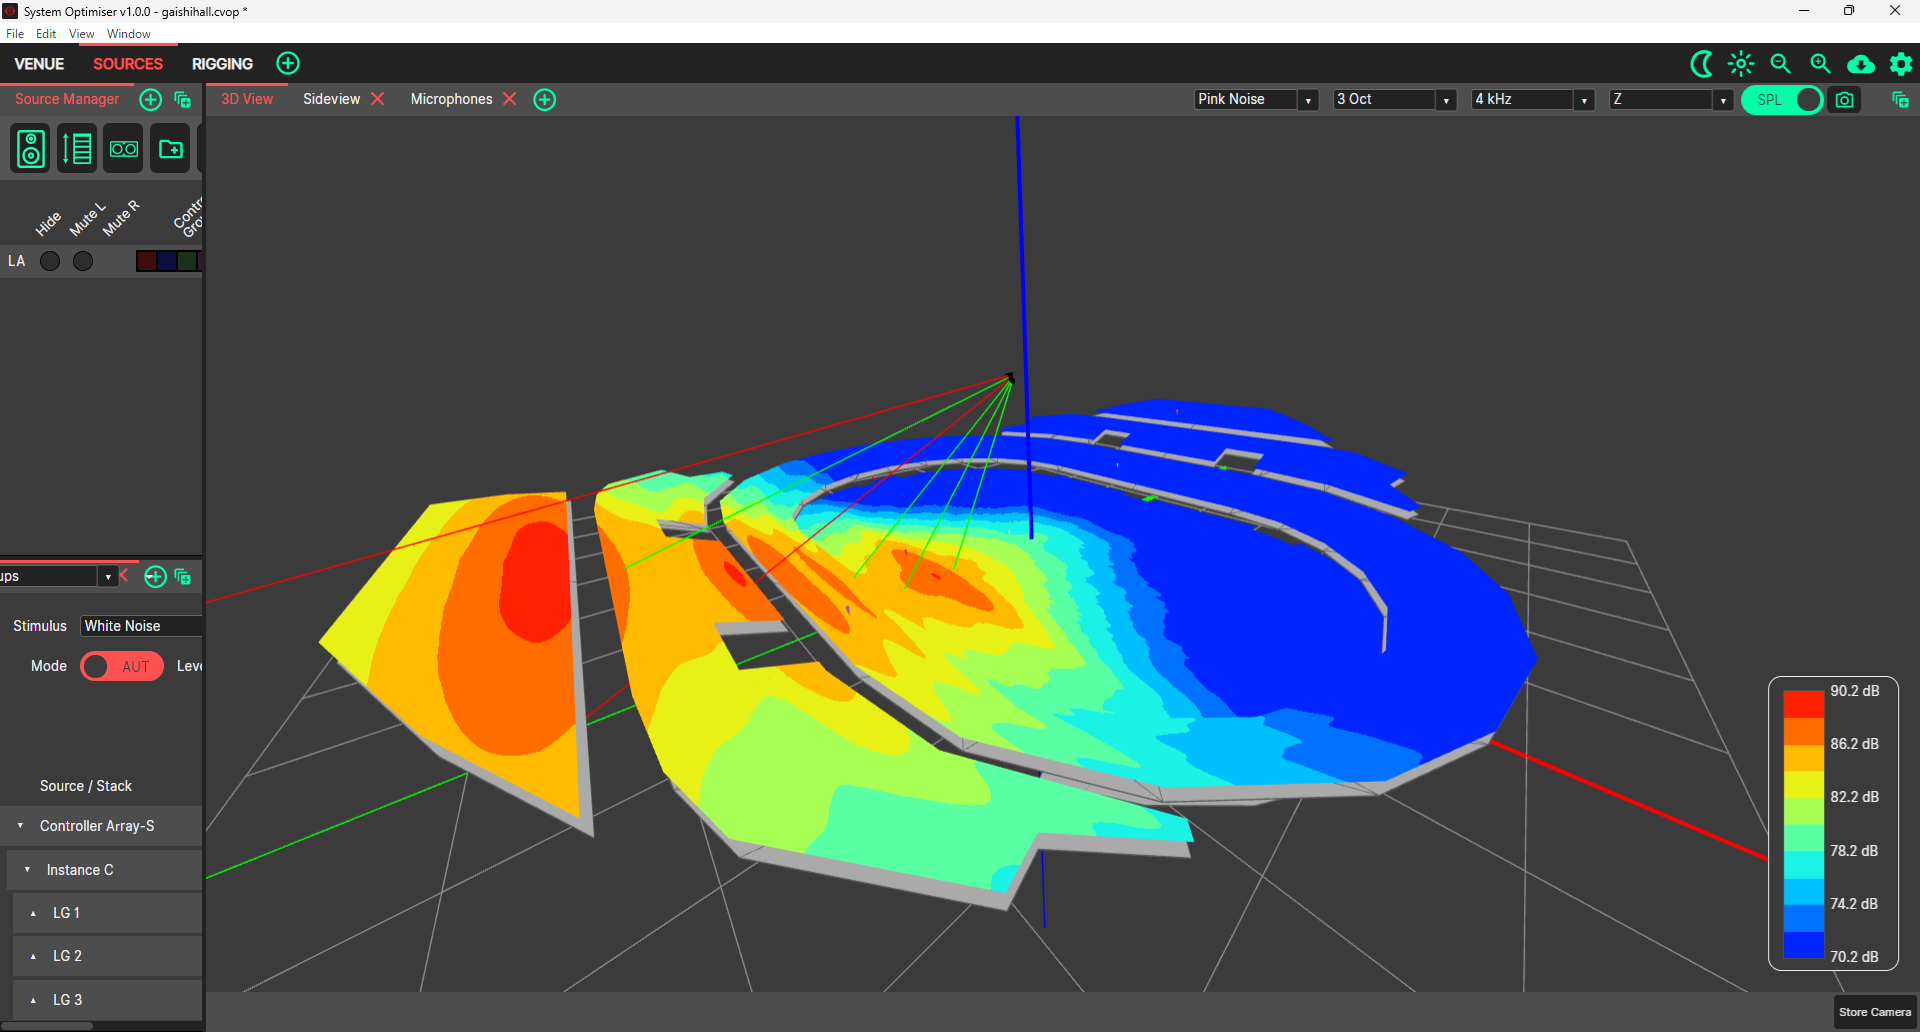
Task: Click the zoom out magnifier
Action: pos(1781,64)
